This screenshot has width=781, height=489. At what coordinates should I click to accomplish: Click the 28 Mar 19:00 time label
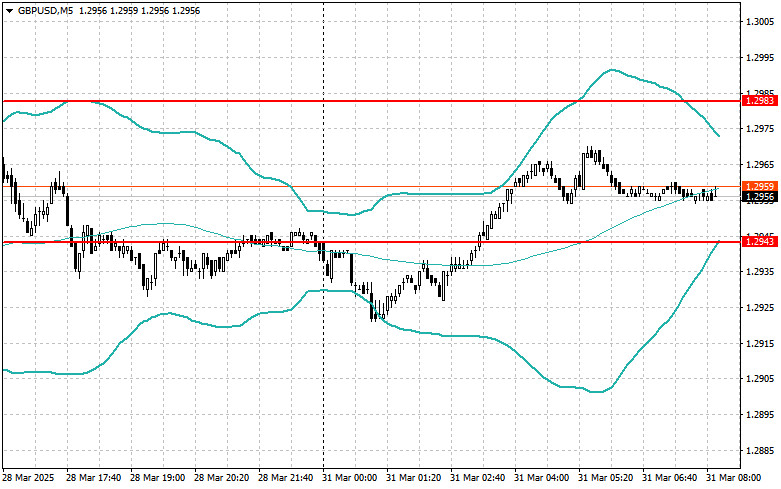157,478
